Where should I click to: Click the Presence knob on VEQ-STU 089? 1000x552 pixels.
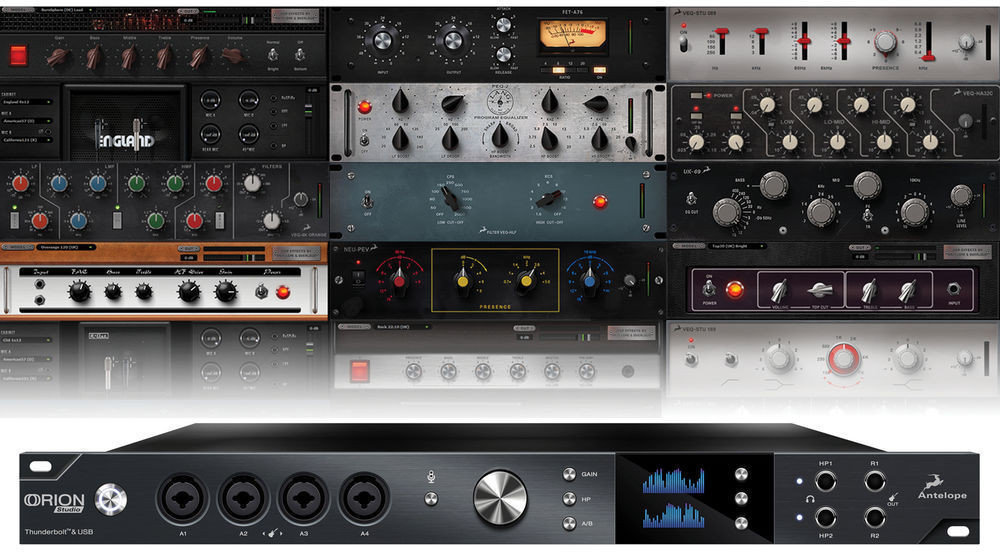[x=885, y=41]
